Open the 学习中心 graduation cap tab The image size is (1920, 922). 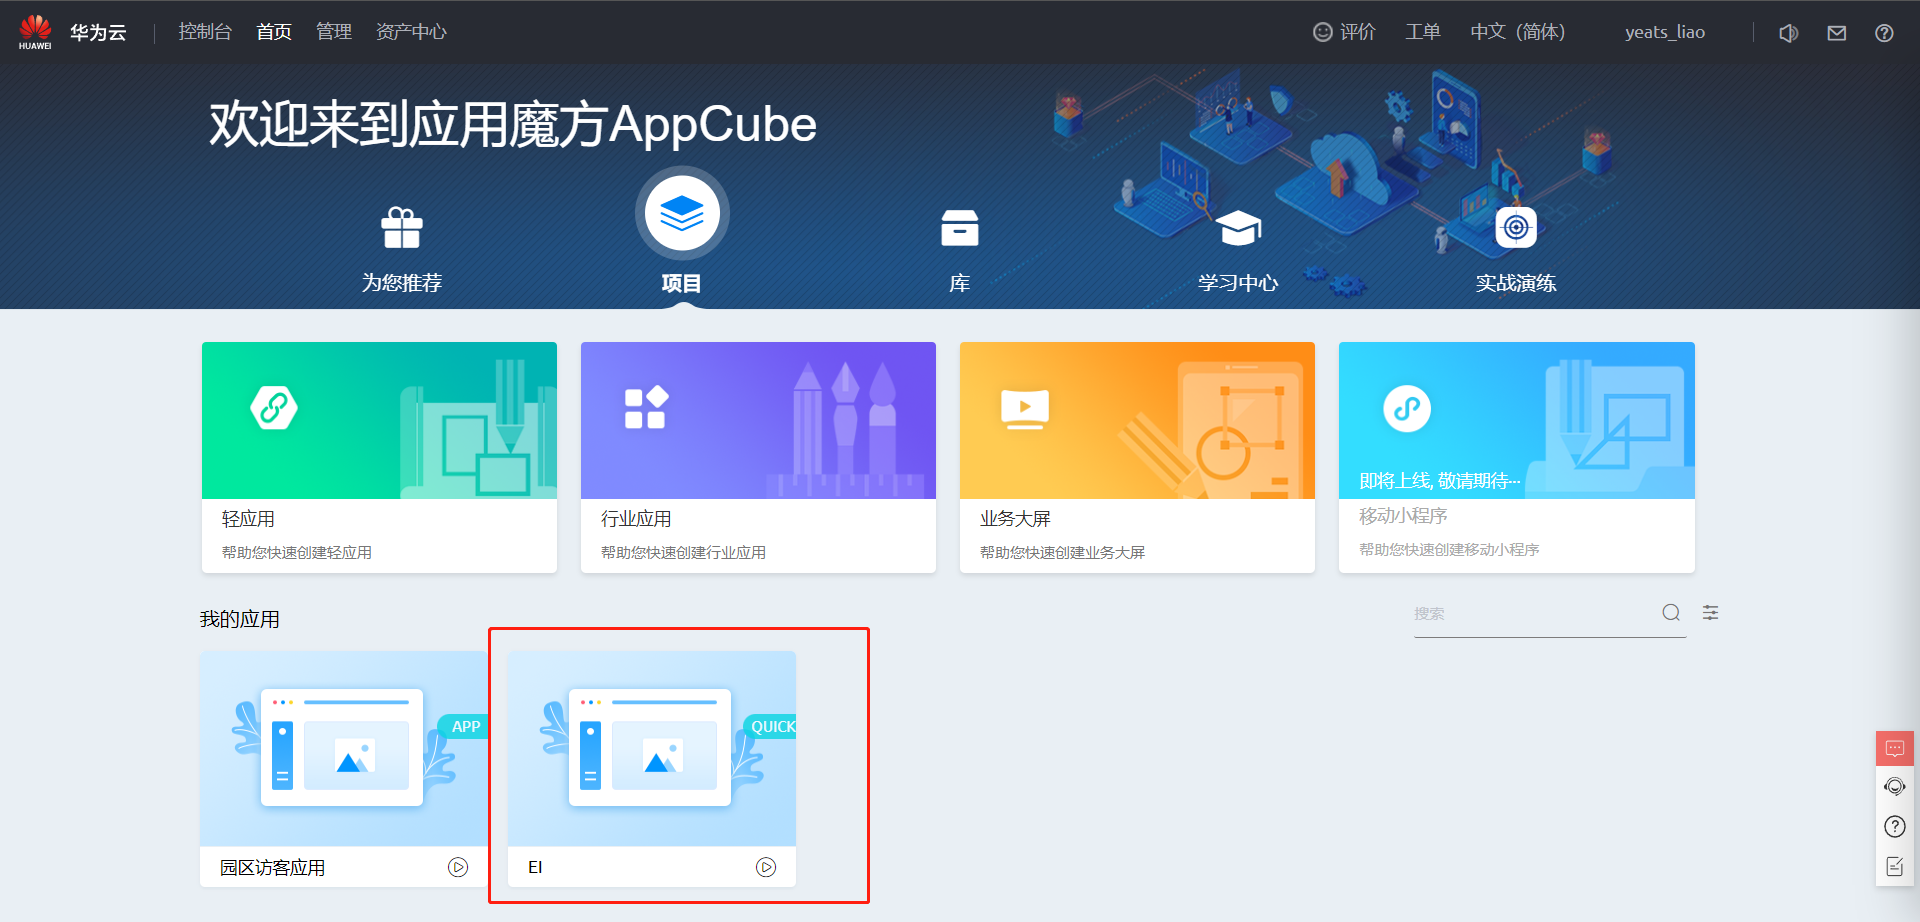1238,250
